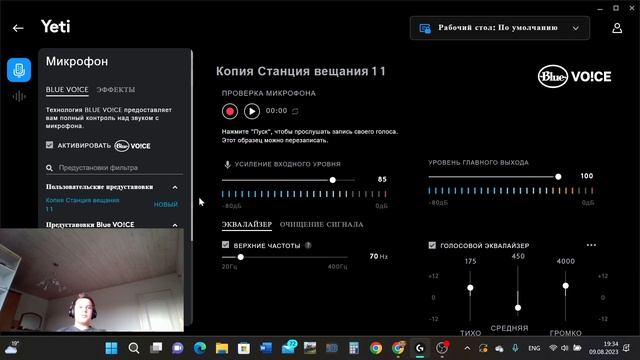Screen dimensions: 640x360
Task: Open the Voice EQ three-dots options
Action: click(x=591, y=245)
